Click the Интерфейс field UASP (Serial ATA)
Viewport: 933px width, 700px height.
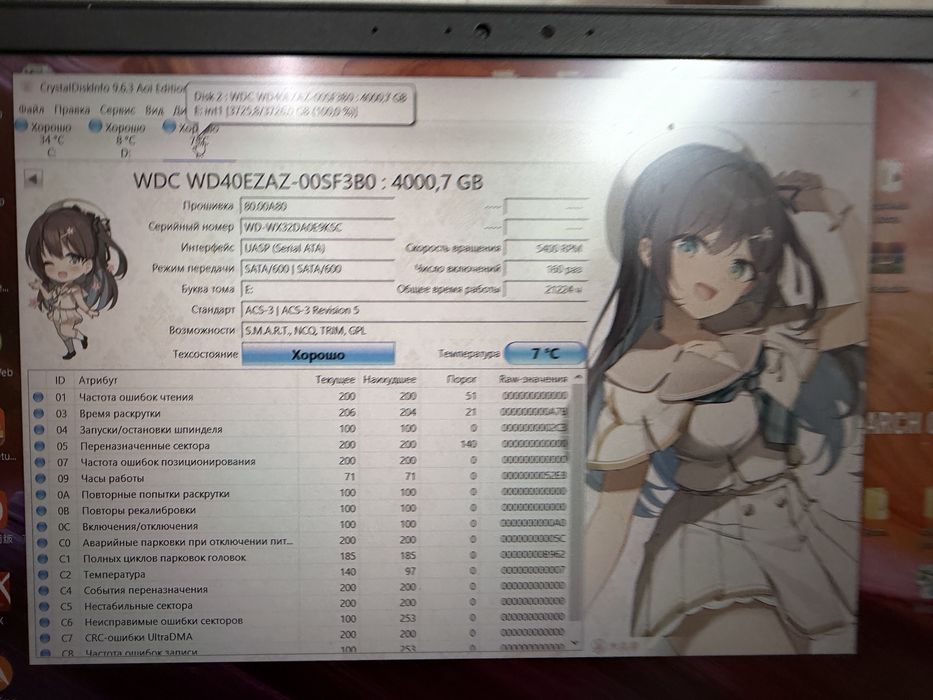(x=317, y=248)
